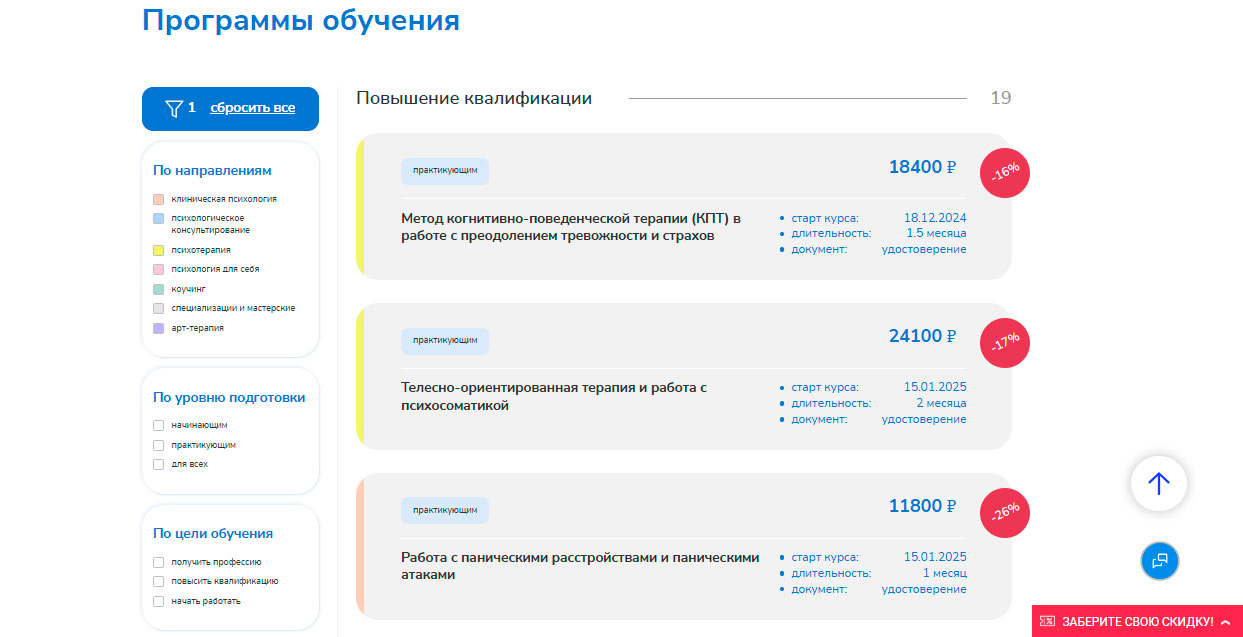1243x637 pixels.
Task: Select the клиническая психология color filter
Action: [158, 199]
